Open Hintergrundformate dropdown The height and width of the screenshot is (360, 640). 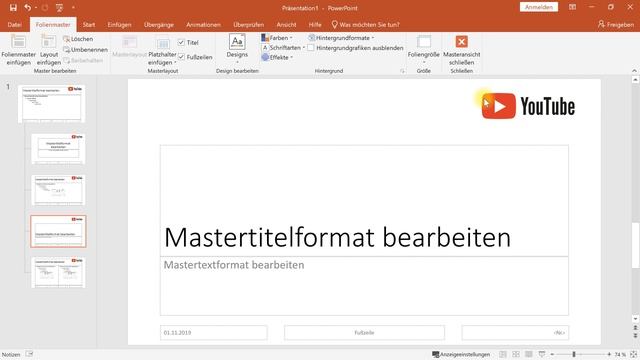(x=341, y=38)
